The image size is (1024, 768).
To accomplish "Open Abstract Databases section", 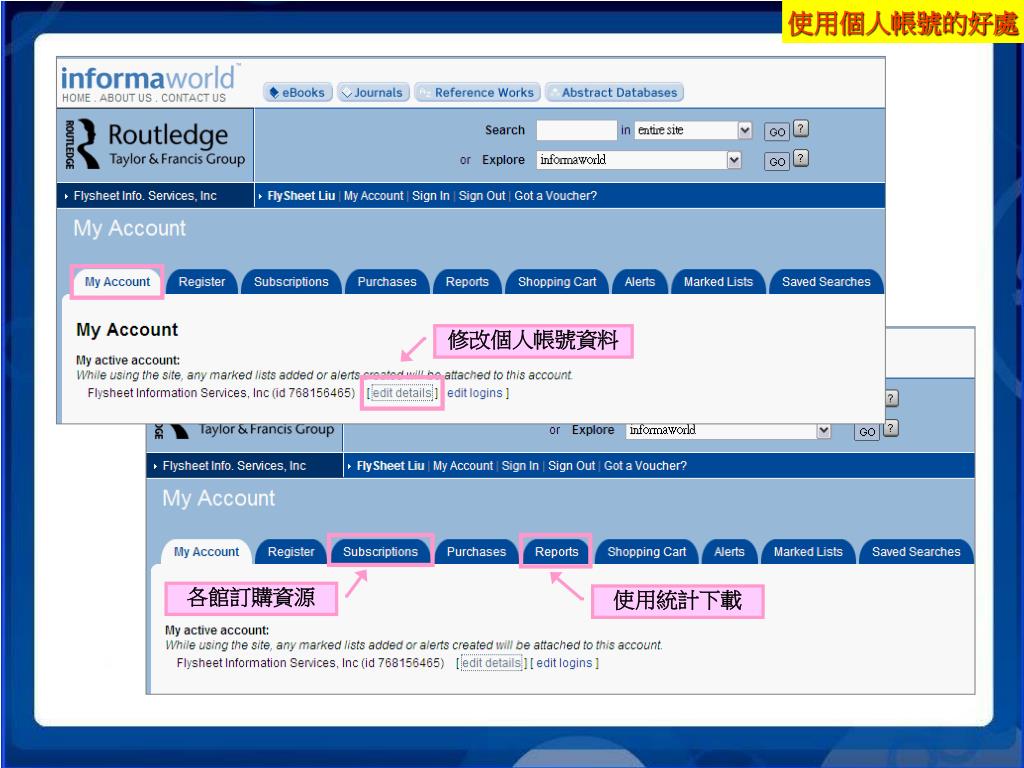I will click(x=614, y=93).
